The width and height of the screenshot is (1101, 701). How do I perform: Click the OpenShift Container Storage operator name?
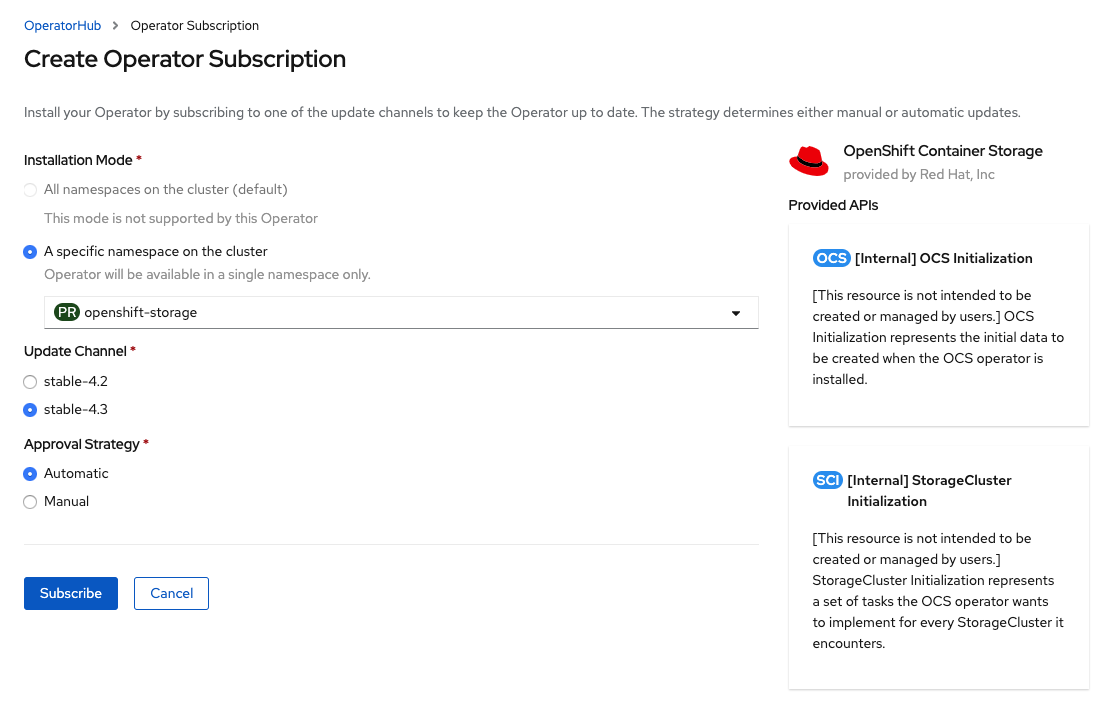pos(942,151)
